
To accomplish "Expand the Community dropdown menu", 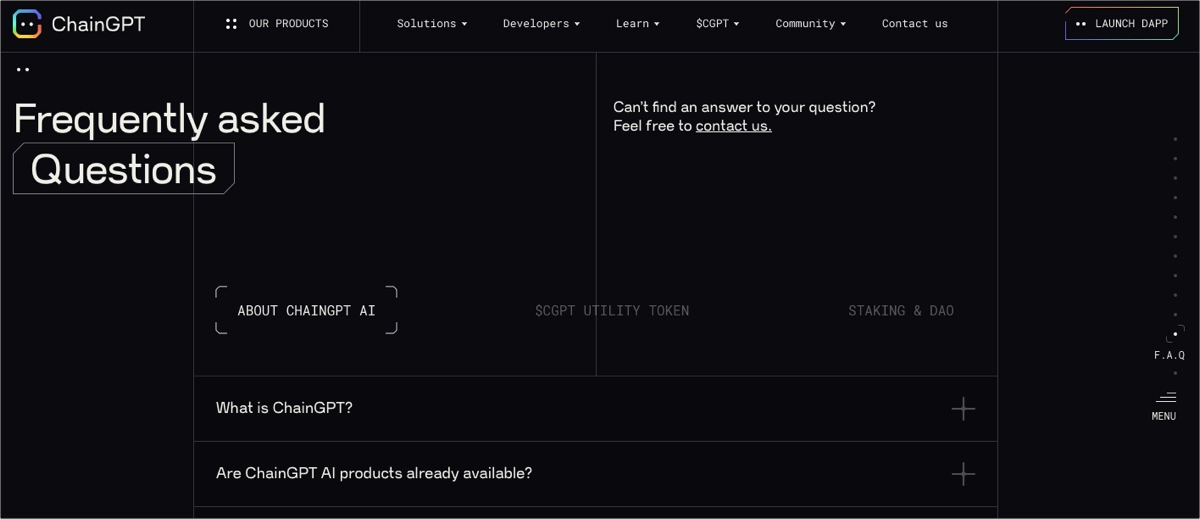I will (x=810, y=23).
